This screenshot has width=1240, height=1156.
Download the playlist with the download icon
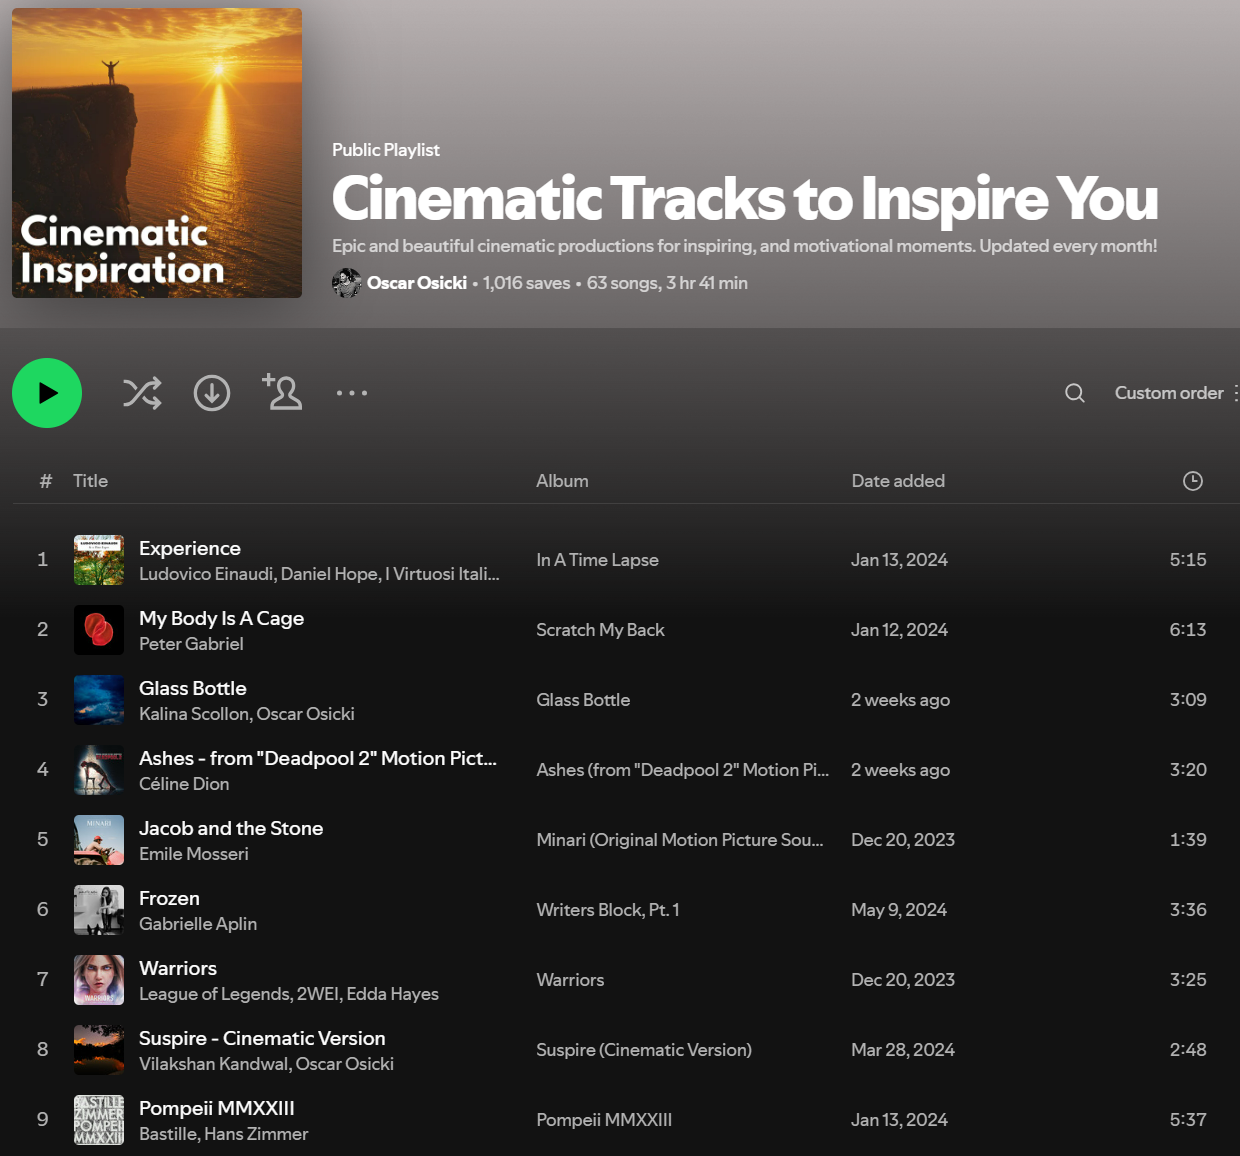click(212, 393)
